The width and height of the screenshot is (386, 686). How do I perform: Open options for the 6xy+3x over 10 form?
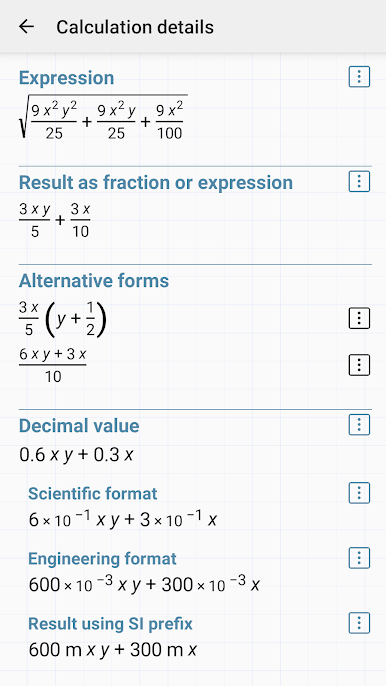[x=359, y=365]
